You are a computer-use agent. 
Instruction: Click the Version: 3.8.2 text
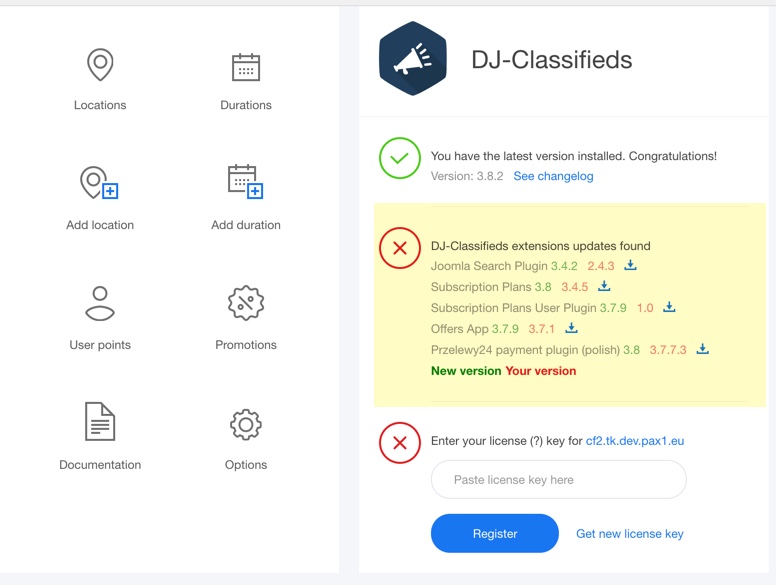(x=467, y=176)
